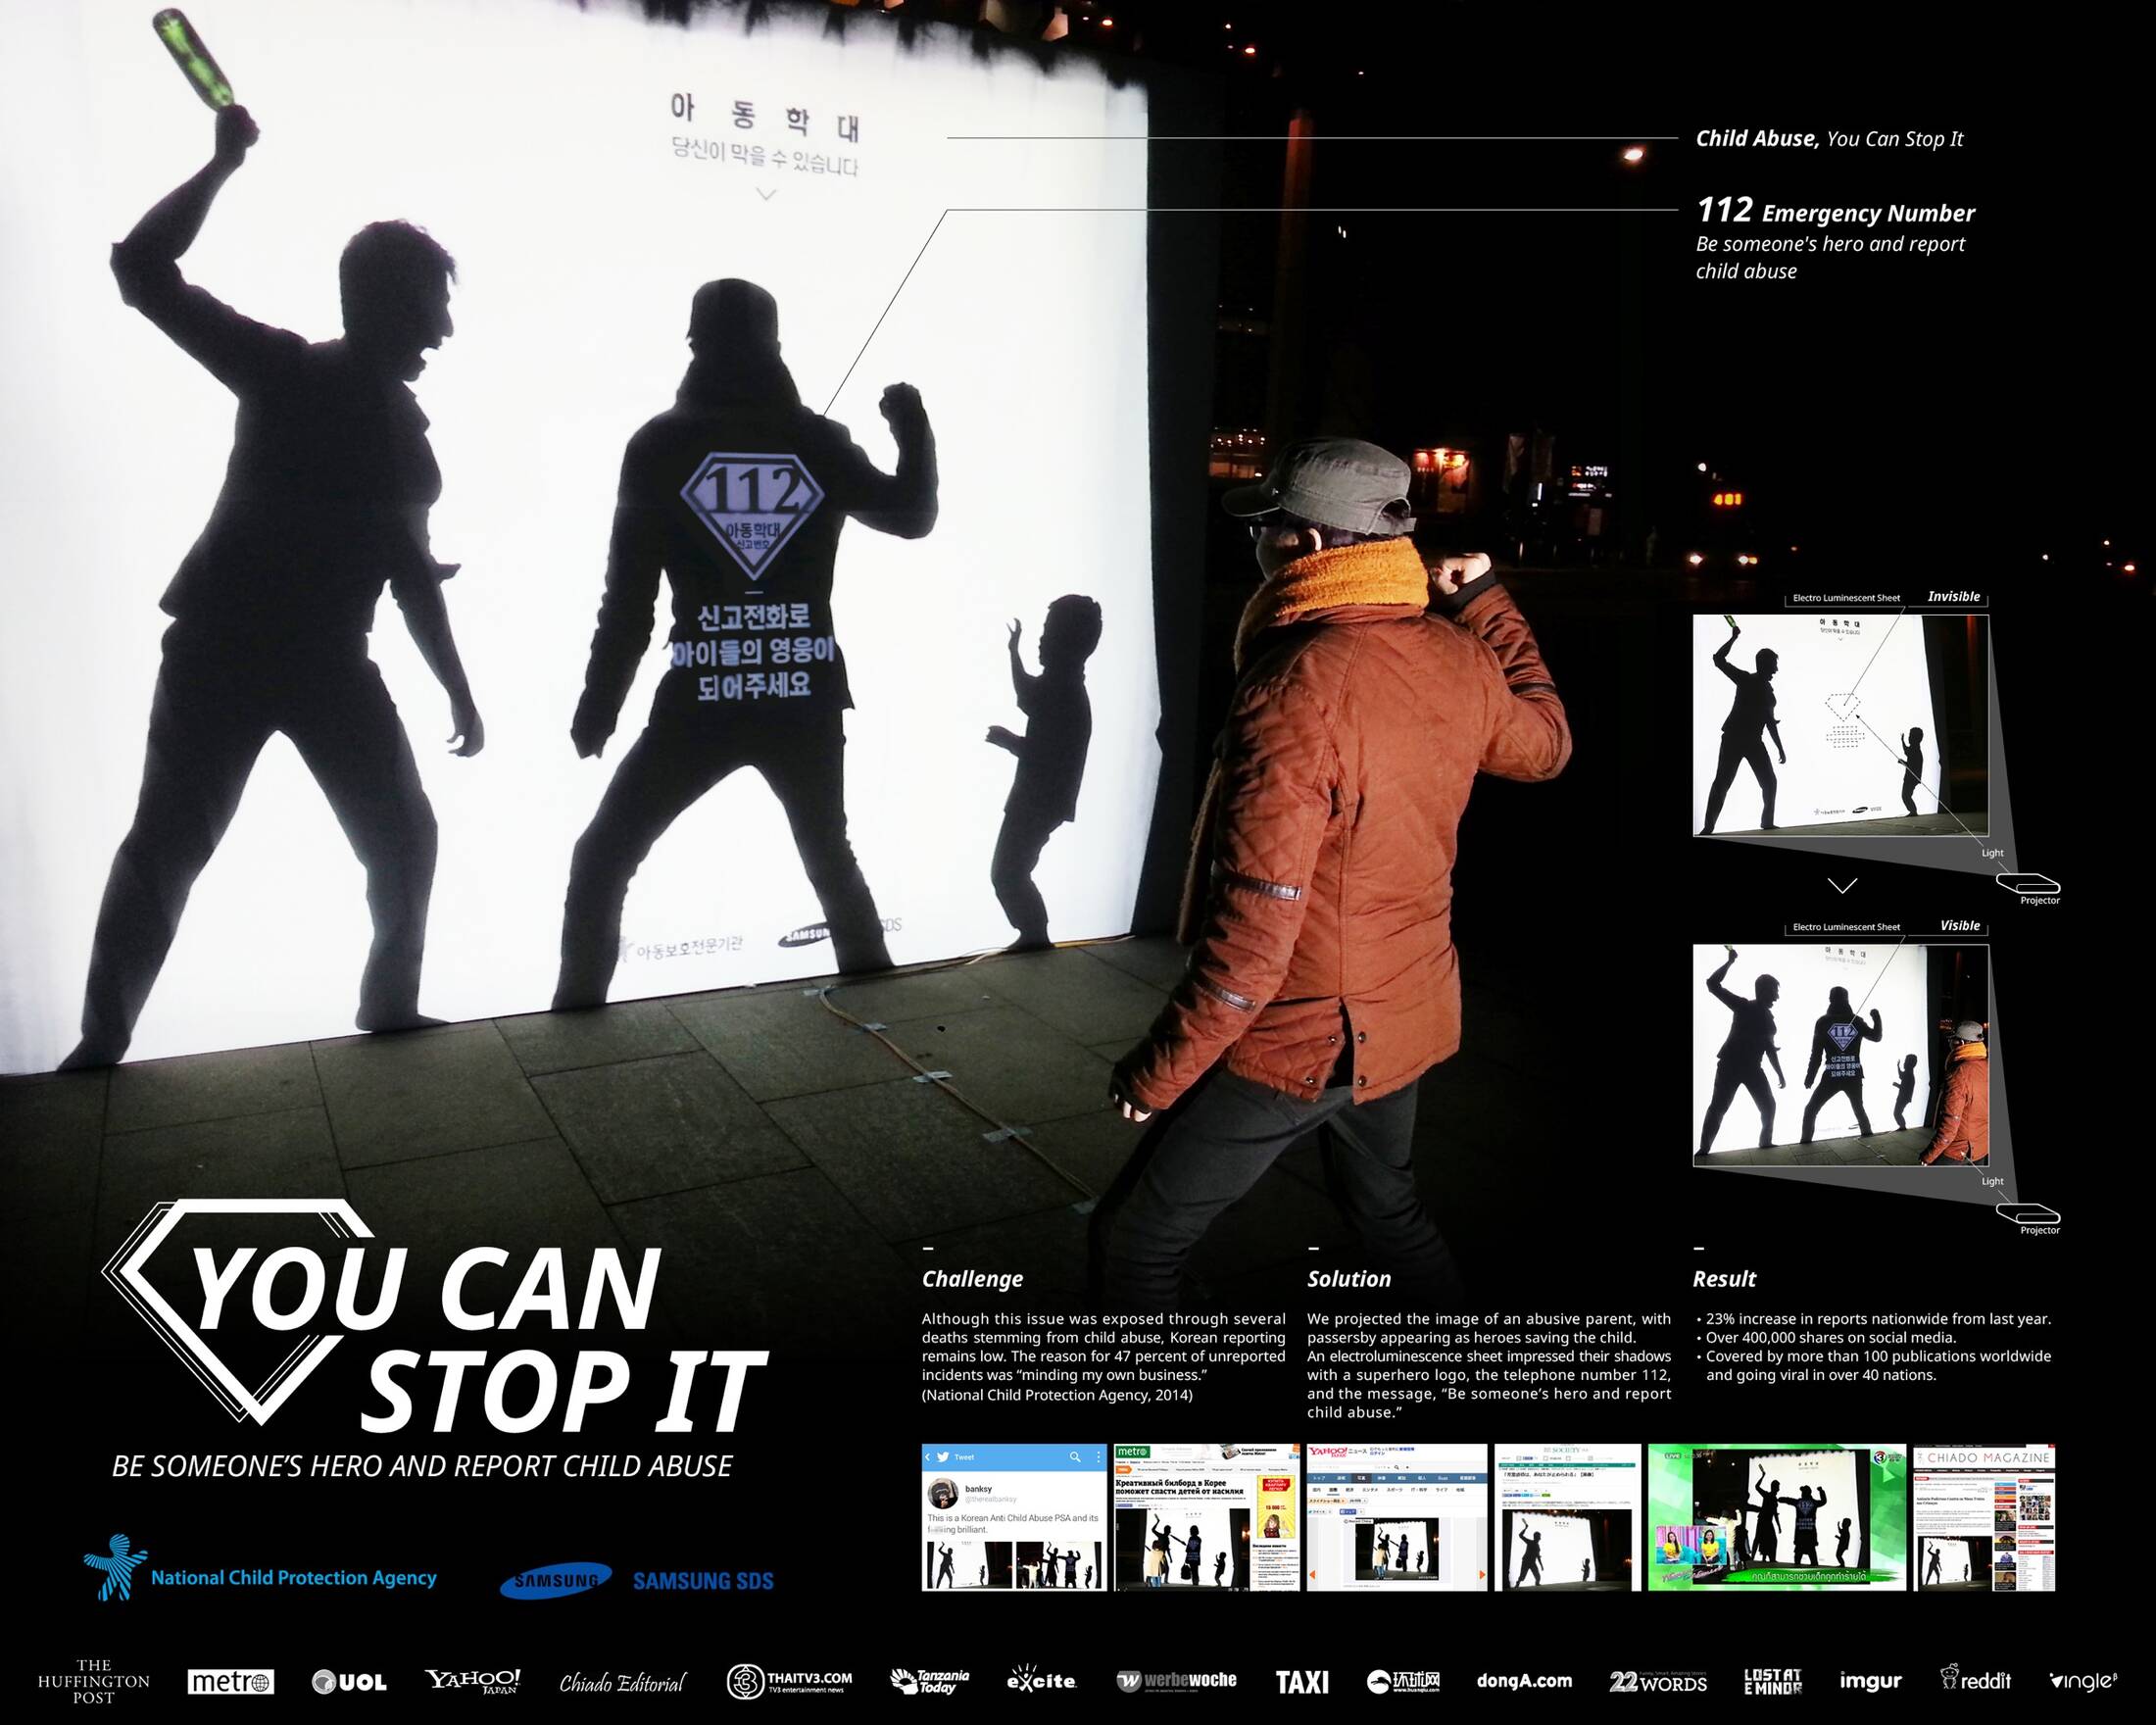Viewport: 2156px width, 1725px height.
Task: Click the three-dot menu in Tweet screenshot
Action: [x=1098, y=1457]
